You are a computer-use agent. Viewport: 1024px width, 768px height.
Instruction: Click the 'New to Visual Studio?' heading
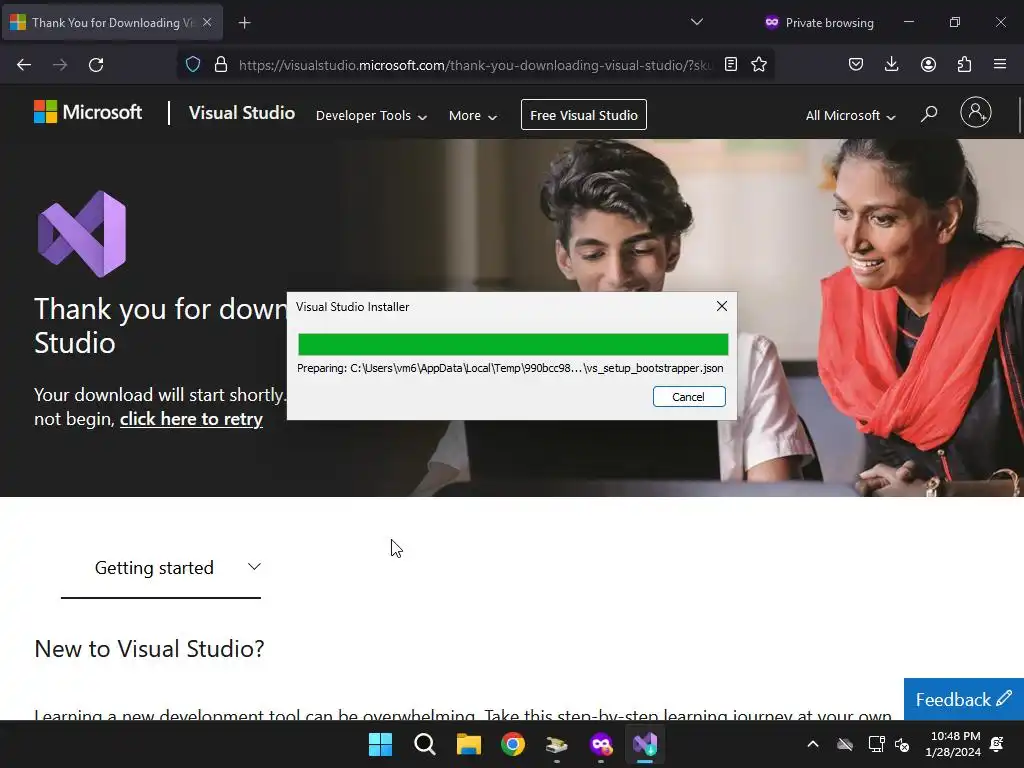[x=150, y=648]
